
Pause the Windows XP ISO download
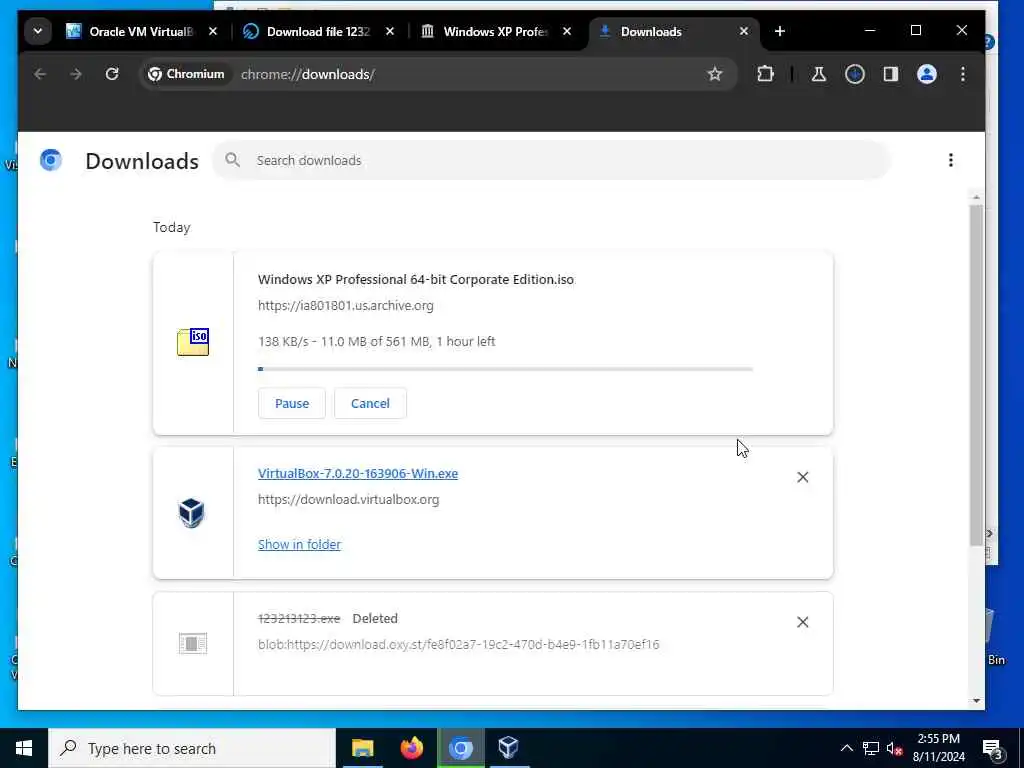[292, 404]
